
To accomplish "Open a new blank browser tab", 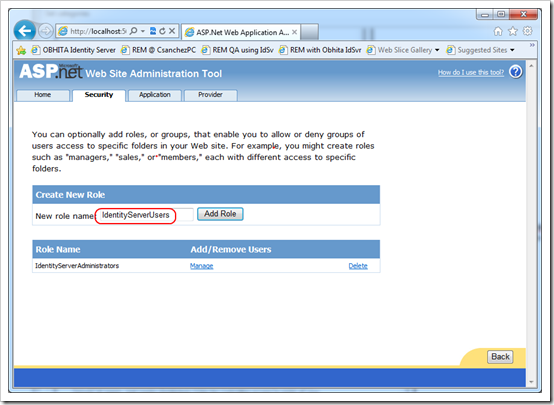I will (310, 32).
